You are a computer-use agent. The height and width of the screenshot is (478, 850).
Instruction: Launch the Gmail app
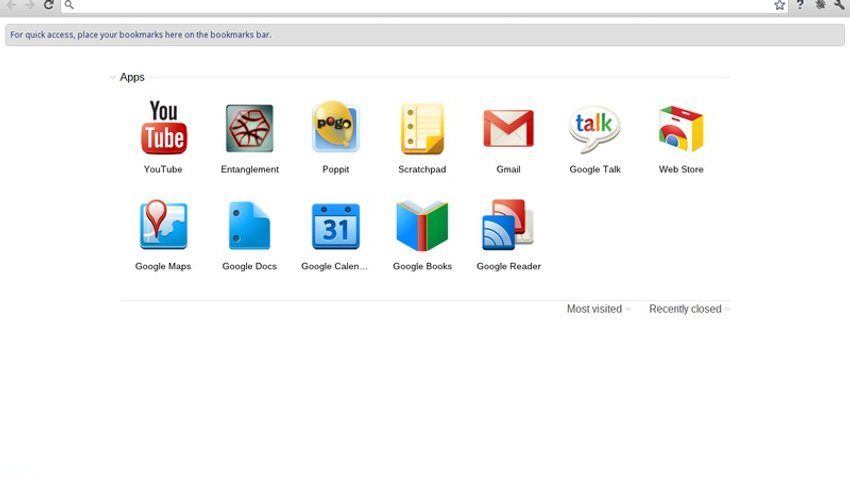coord(508,128)
